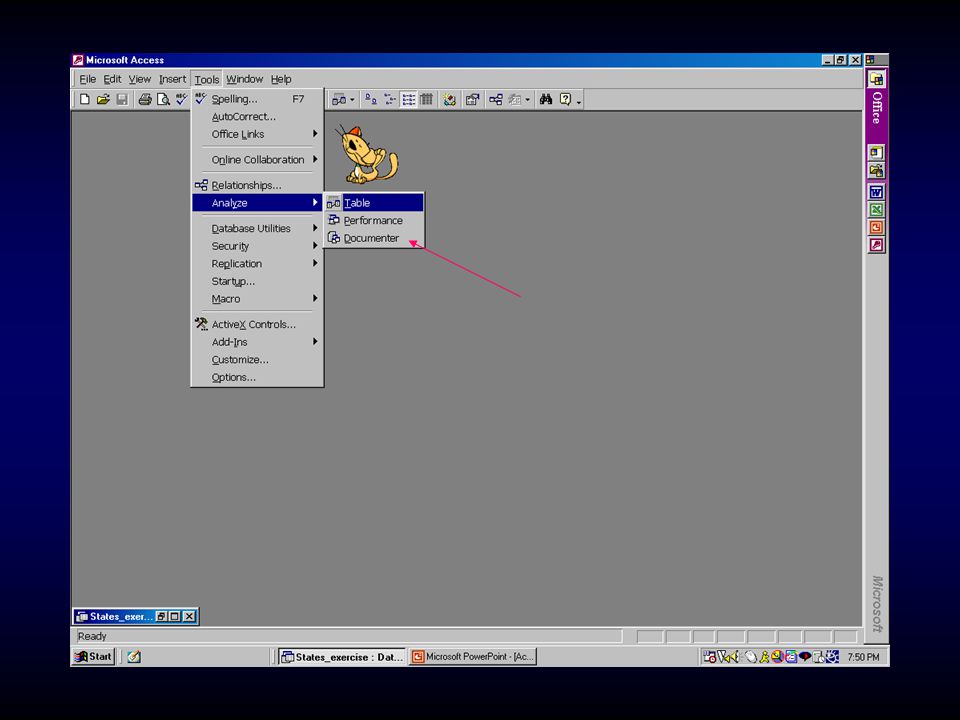Screen dimensions: 960x720
Task: Open the Insert menu
Action: click(x=172, y=79)
